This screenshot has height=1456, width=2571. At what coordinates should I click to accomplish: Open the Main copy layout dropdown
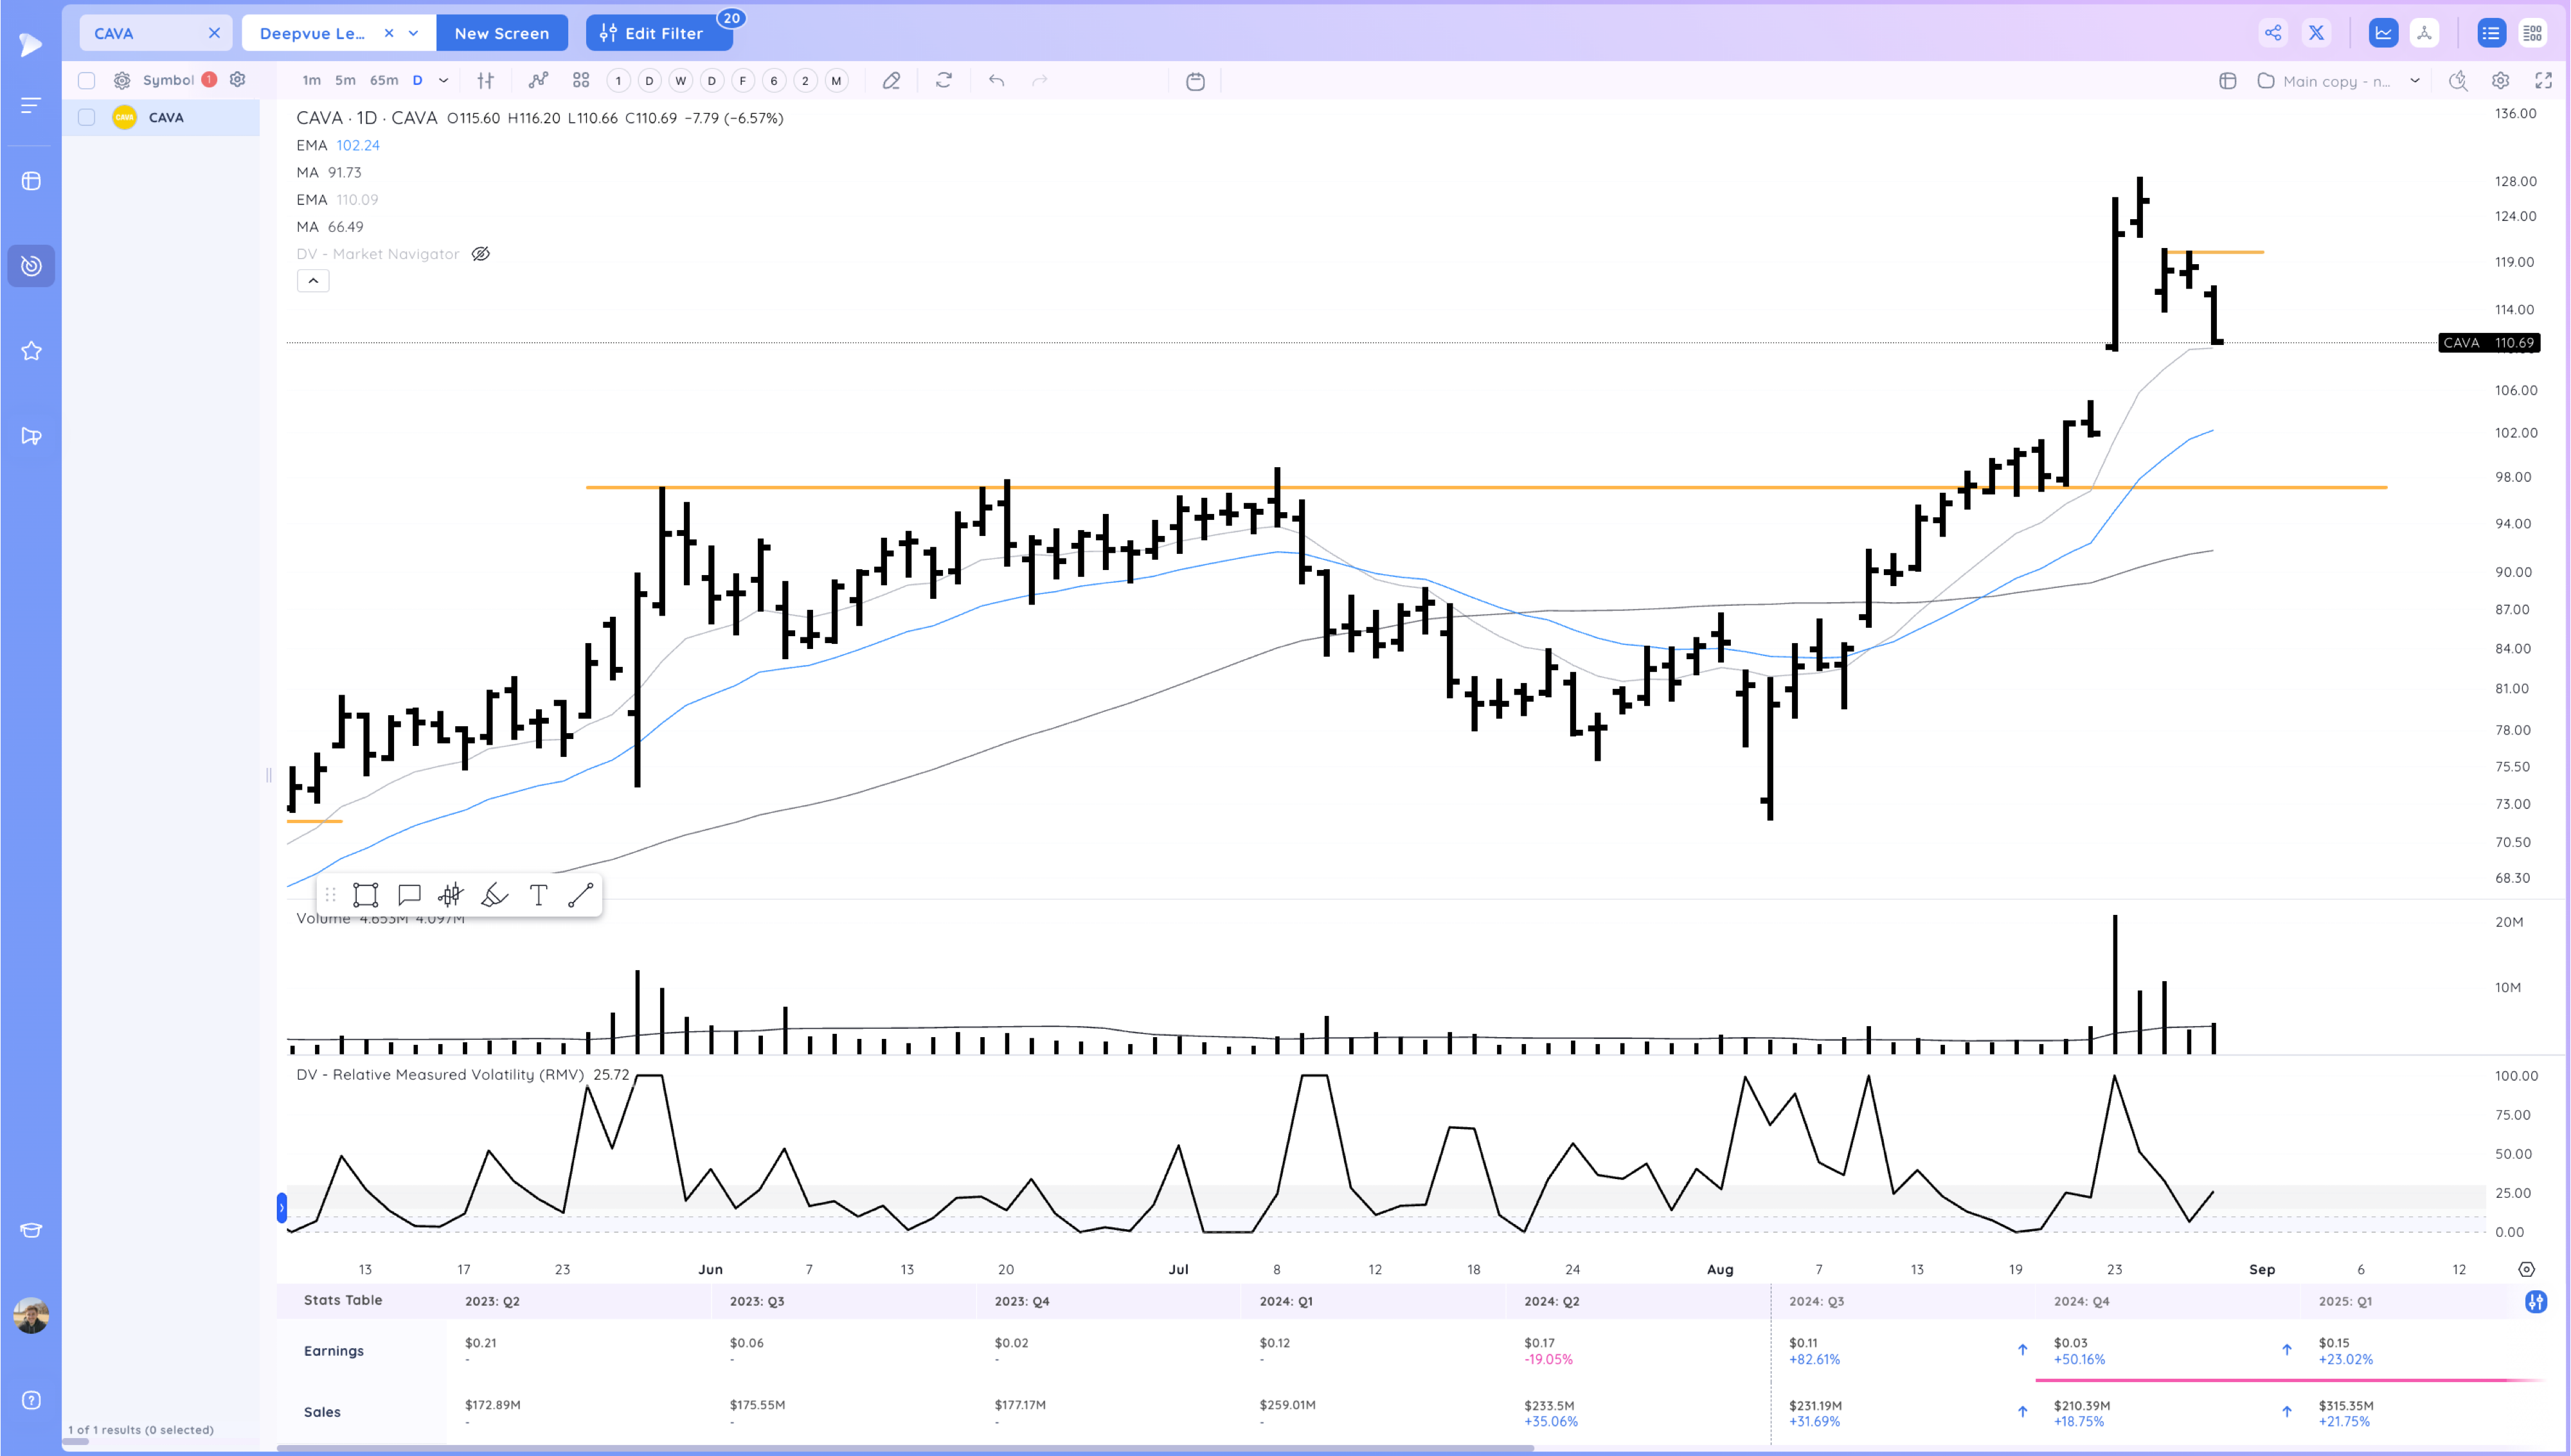point(2415,81)
